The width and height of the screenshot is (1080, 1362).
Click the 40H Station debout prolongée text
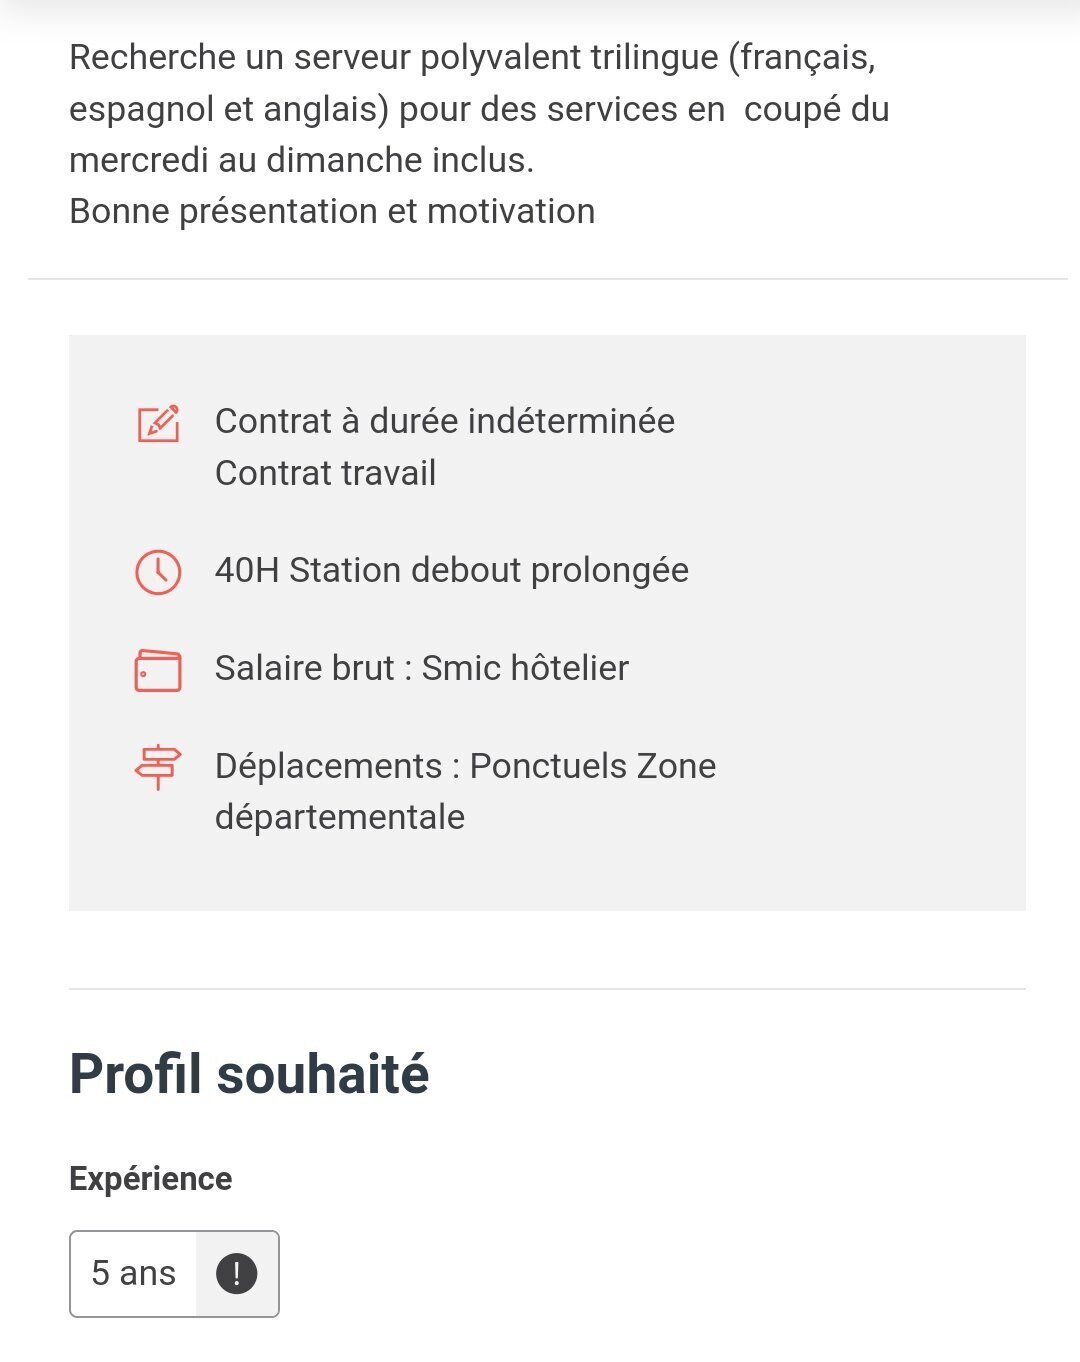point(452,570)
